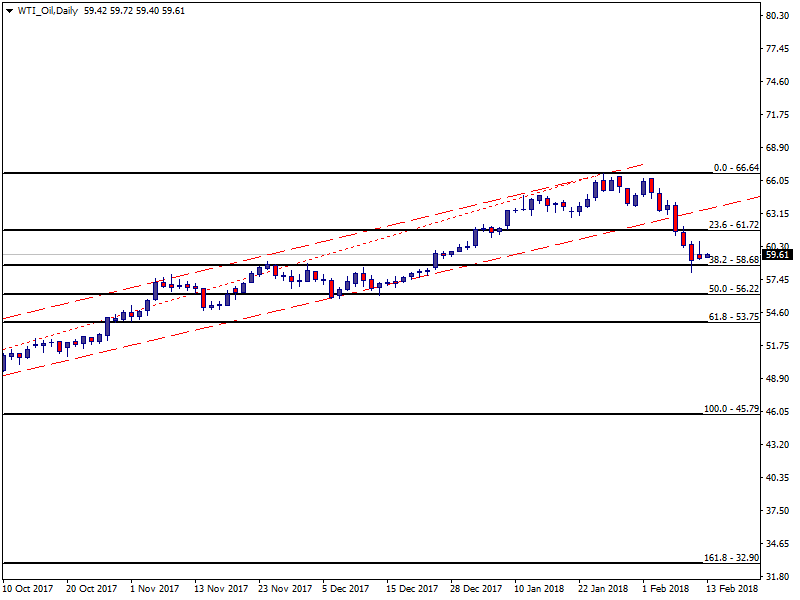Pick the 61.8 - 53.75 Fibonacci label
The image size is (800, 600).
(x=735, y=316)
